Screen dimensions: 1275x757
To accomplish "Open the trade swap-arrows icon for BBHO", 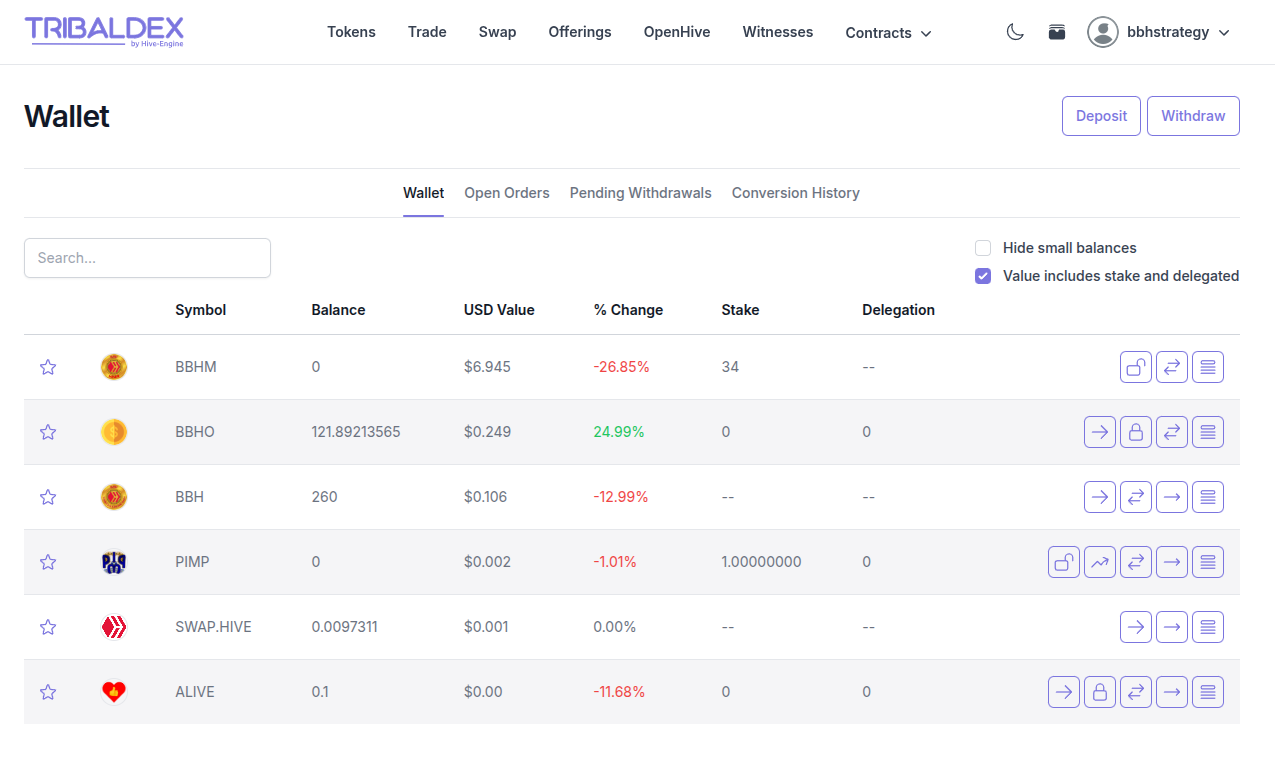I will 1171,432.
